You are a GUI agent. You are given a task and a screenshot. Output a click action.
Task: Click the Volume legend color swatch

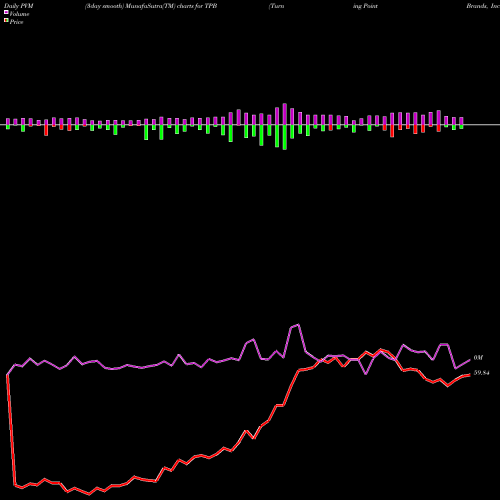pos(6,13)
